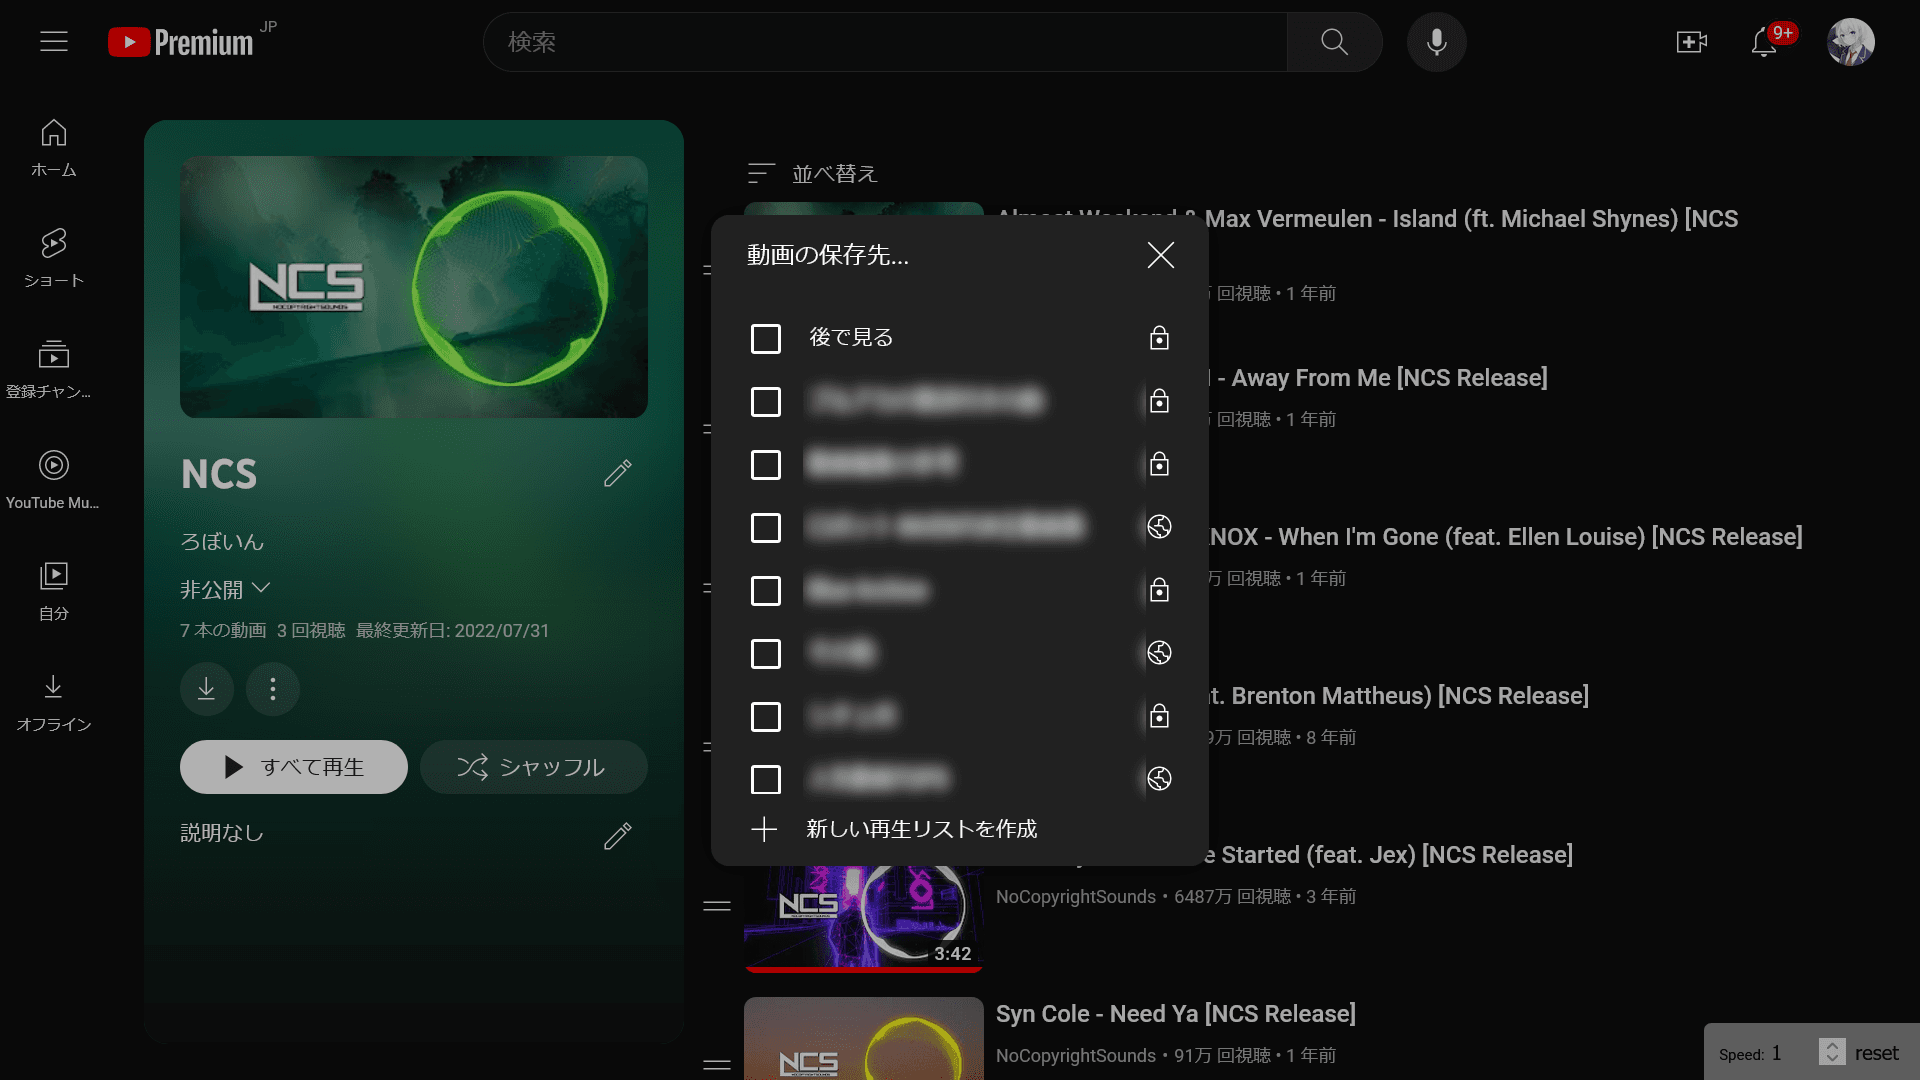Image resolution: width=1920 pixels, height=1080 pixels.
Task: Click the globe icon on fourth playlist row
Action: [x=1159, y=527]
